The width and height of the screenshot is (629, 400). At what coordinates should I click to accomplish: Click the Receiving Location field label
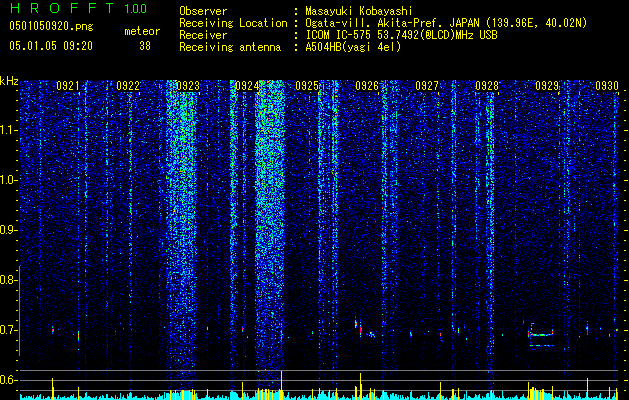click(x=233, y=23)
